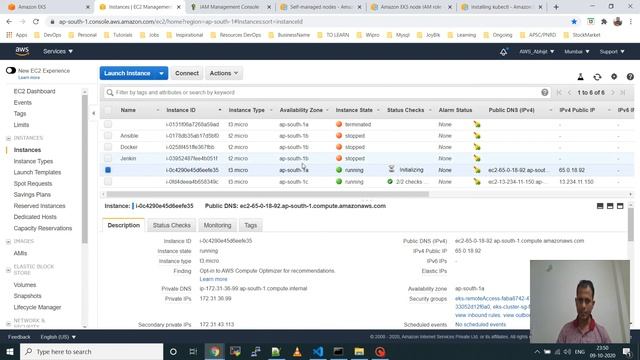
Task: Uncheck the i-0c4290e45d6eefe35 instance checkbox
Action: 108,170
